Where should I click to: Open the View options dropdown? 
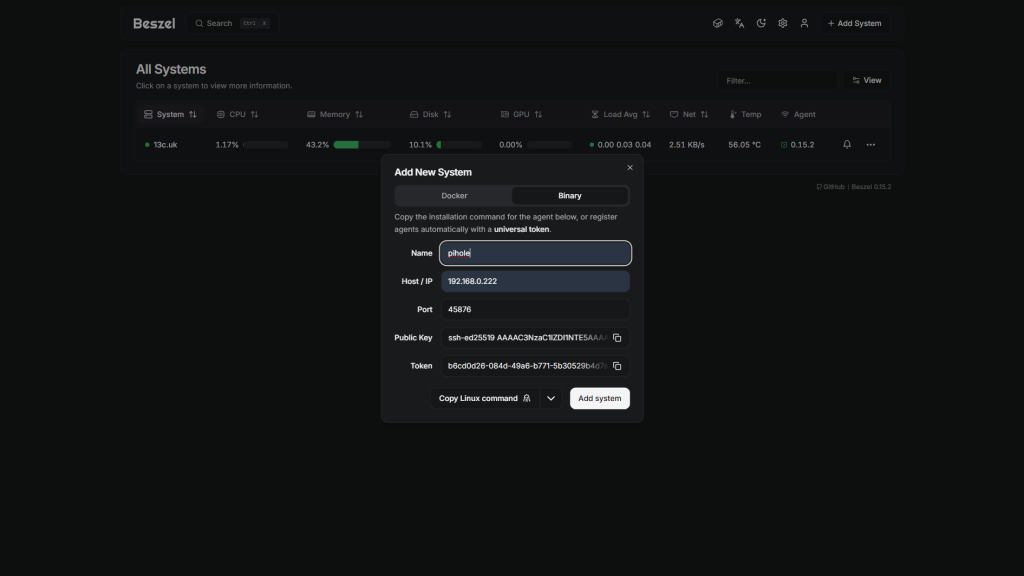[866, 80]
